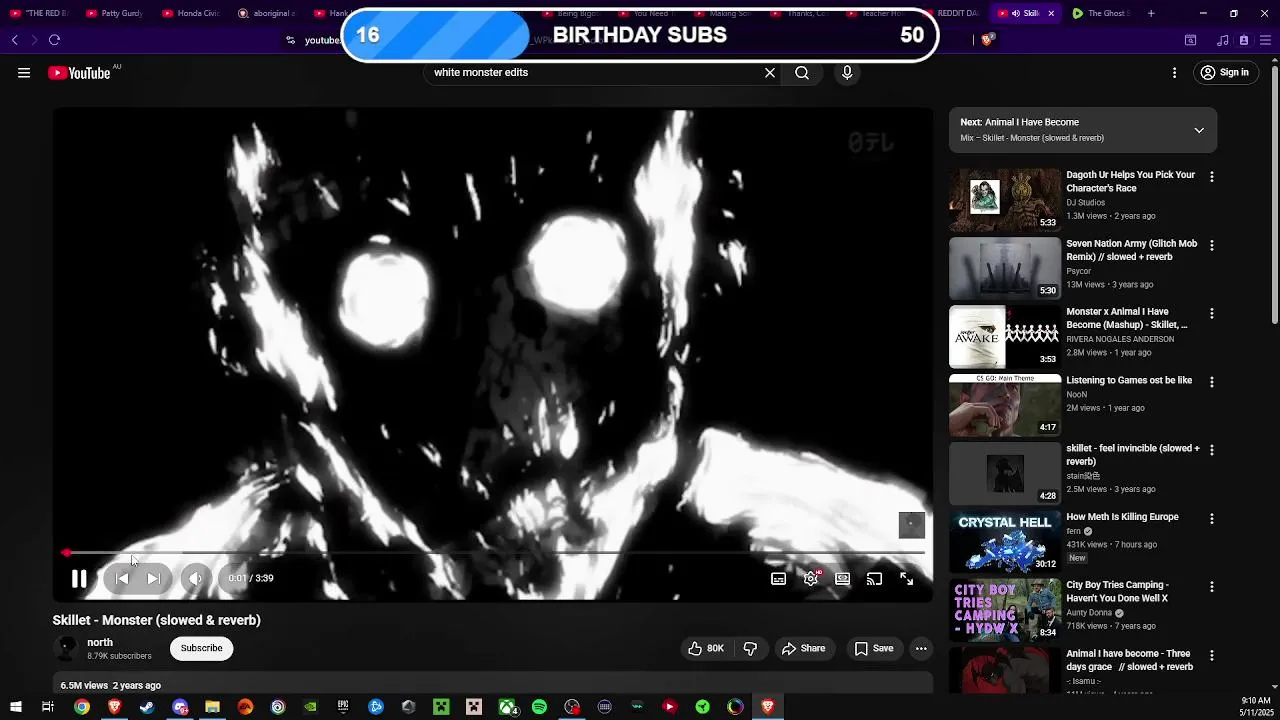Screen dimensions: 1280x720
Task: Switch to Honda Civic browser tab
Action: pyautogui.click(x=190, y=13)
